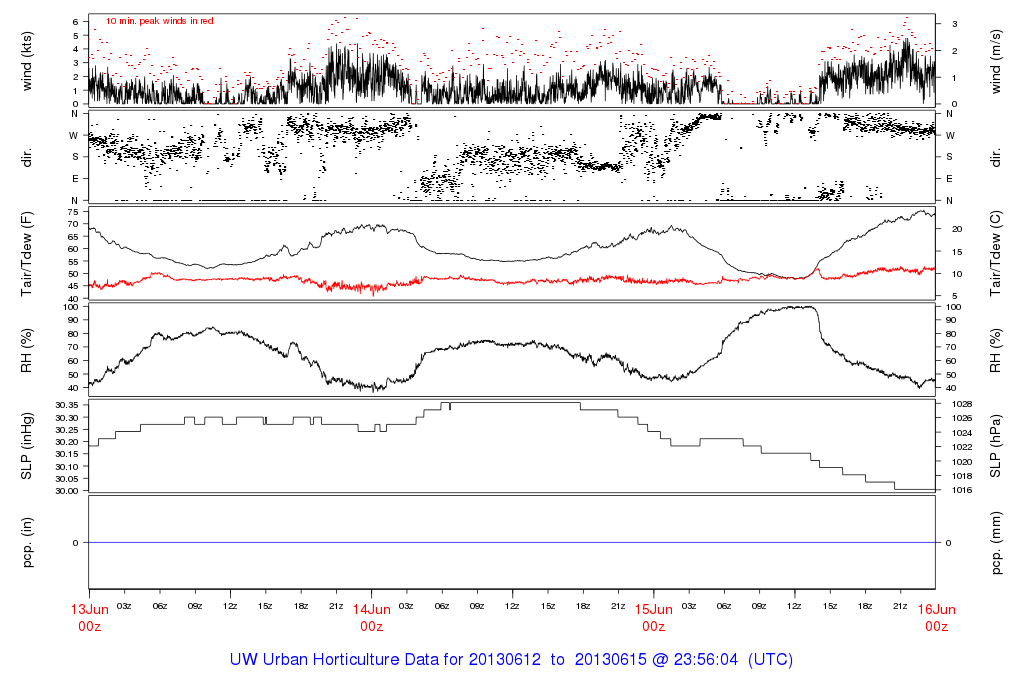Select the 'wind (kts)' axis label
1024x700 pixels.
coord(27,61)
